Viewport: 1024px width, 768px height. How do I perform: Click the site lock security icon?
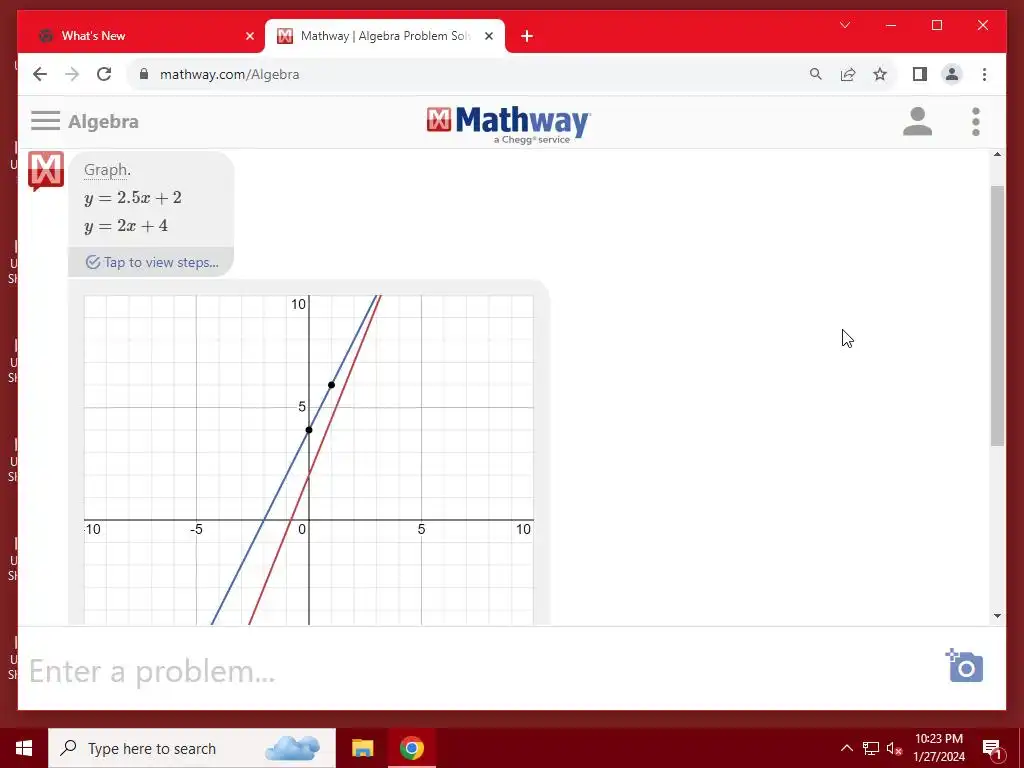pyautogui.click(x=144, y=74)
